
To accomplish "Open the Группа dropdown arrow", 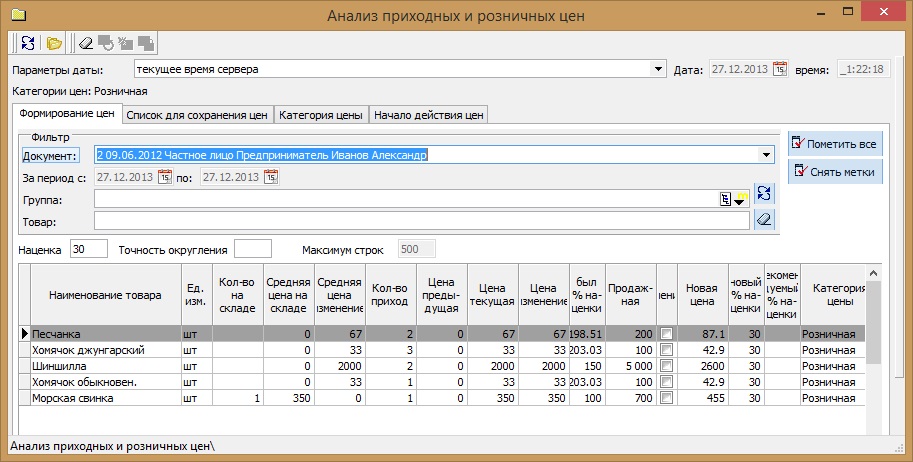I will [740, 200].
